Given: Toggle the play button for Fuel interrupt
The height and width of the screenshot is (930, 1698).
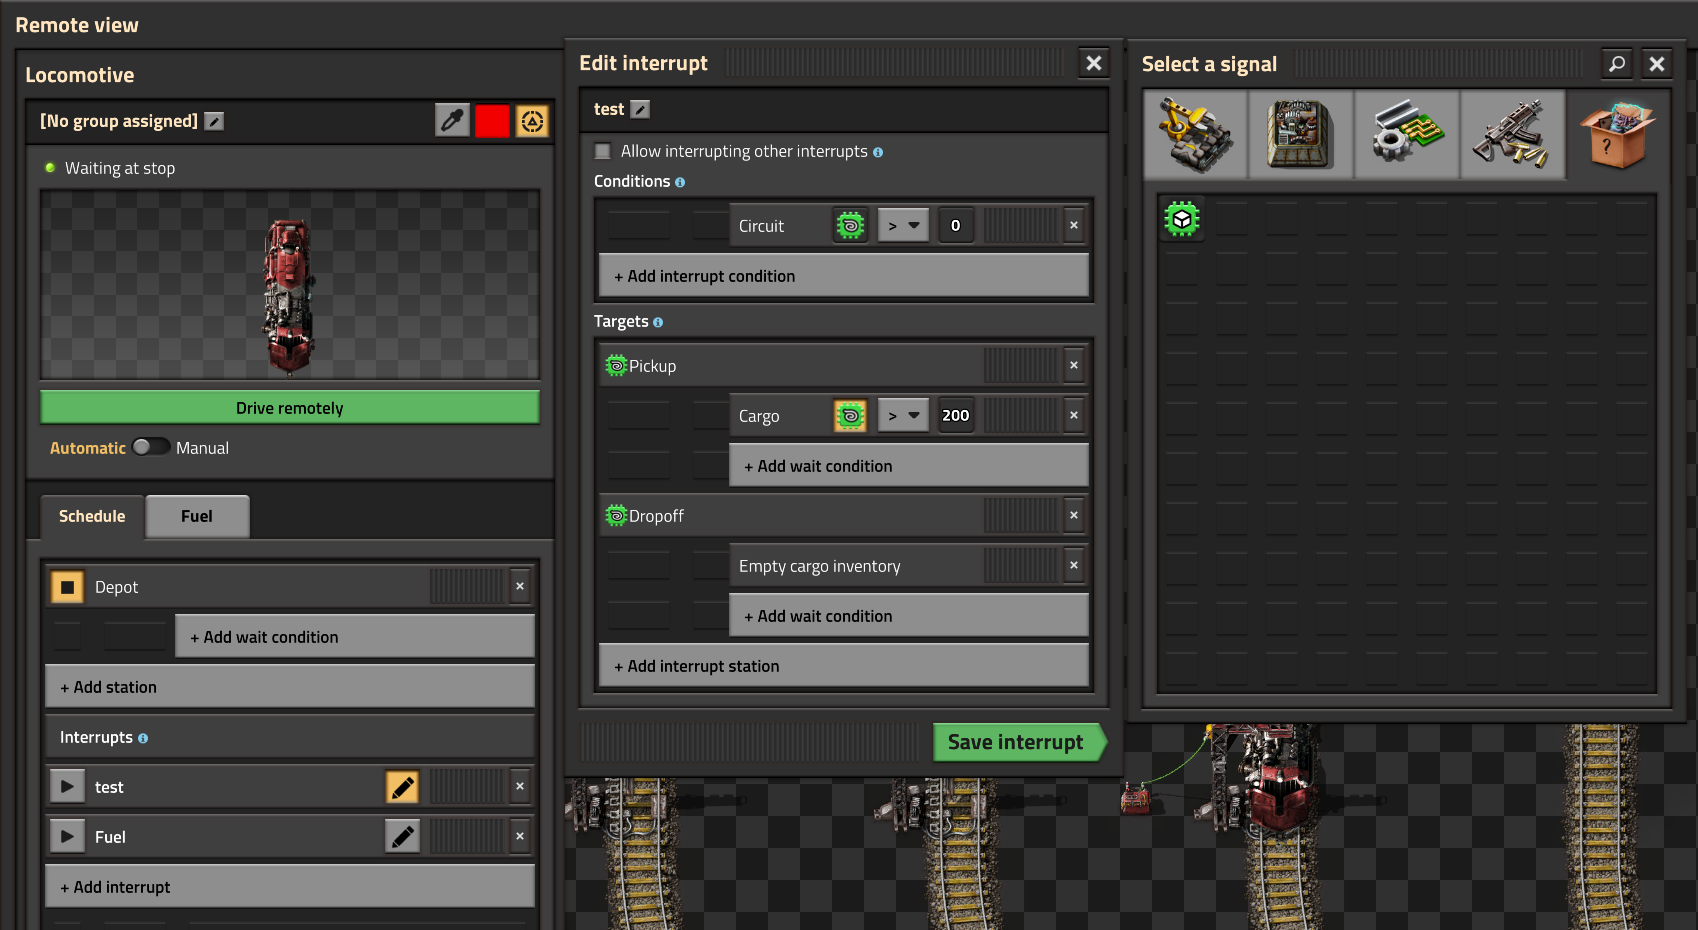Looking at the screenshot, I should (67, 836).
